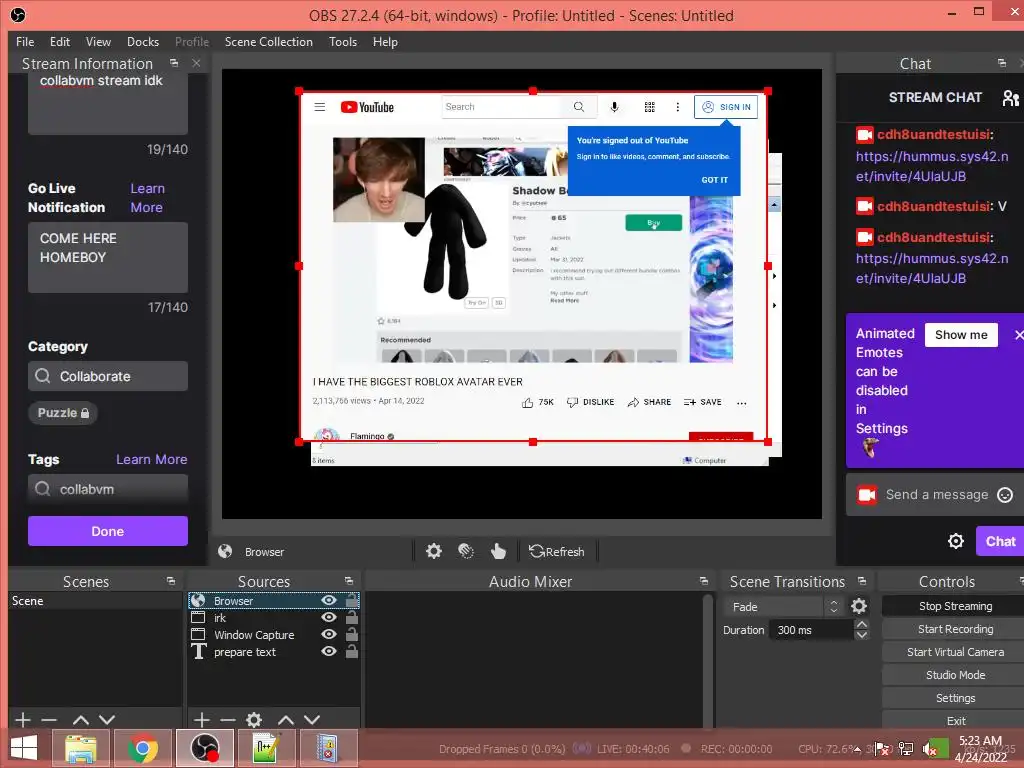Open the Help menu
Image resolution: width=1024 pixels, height=768 pixels.
point(385,42)
